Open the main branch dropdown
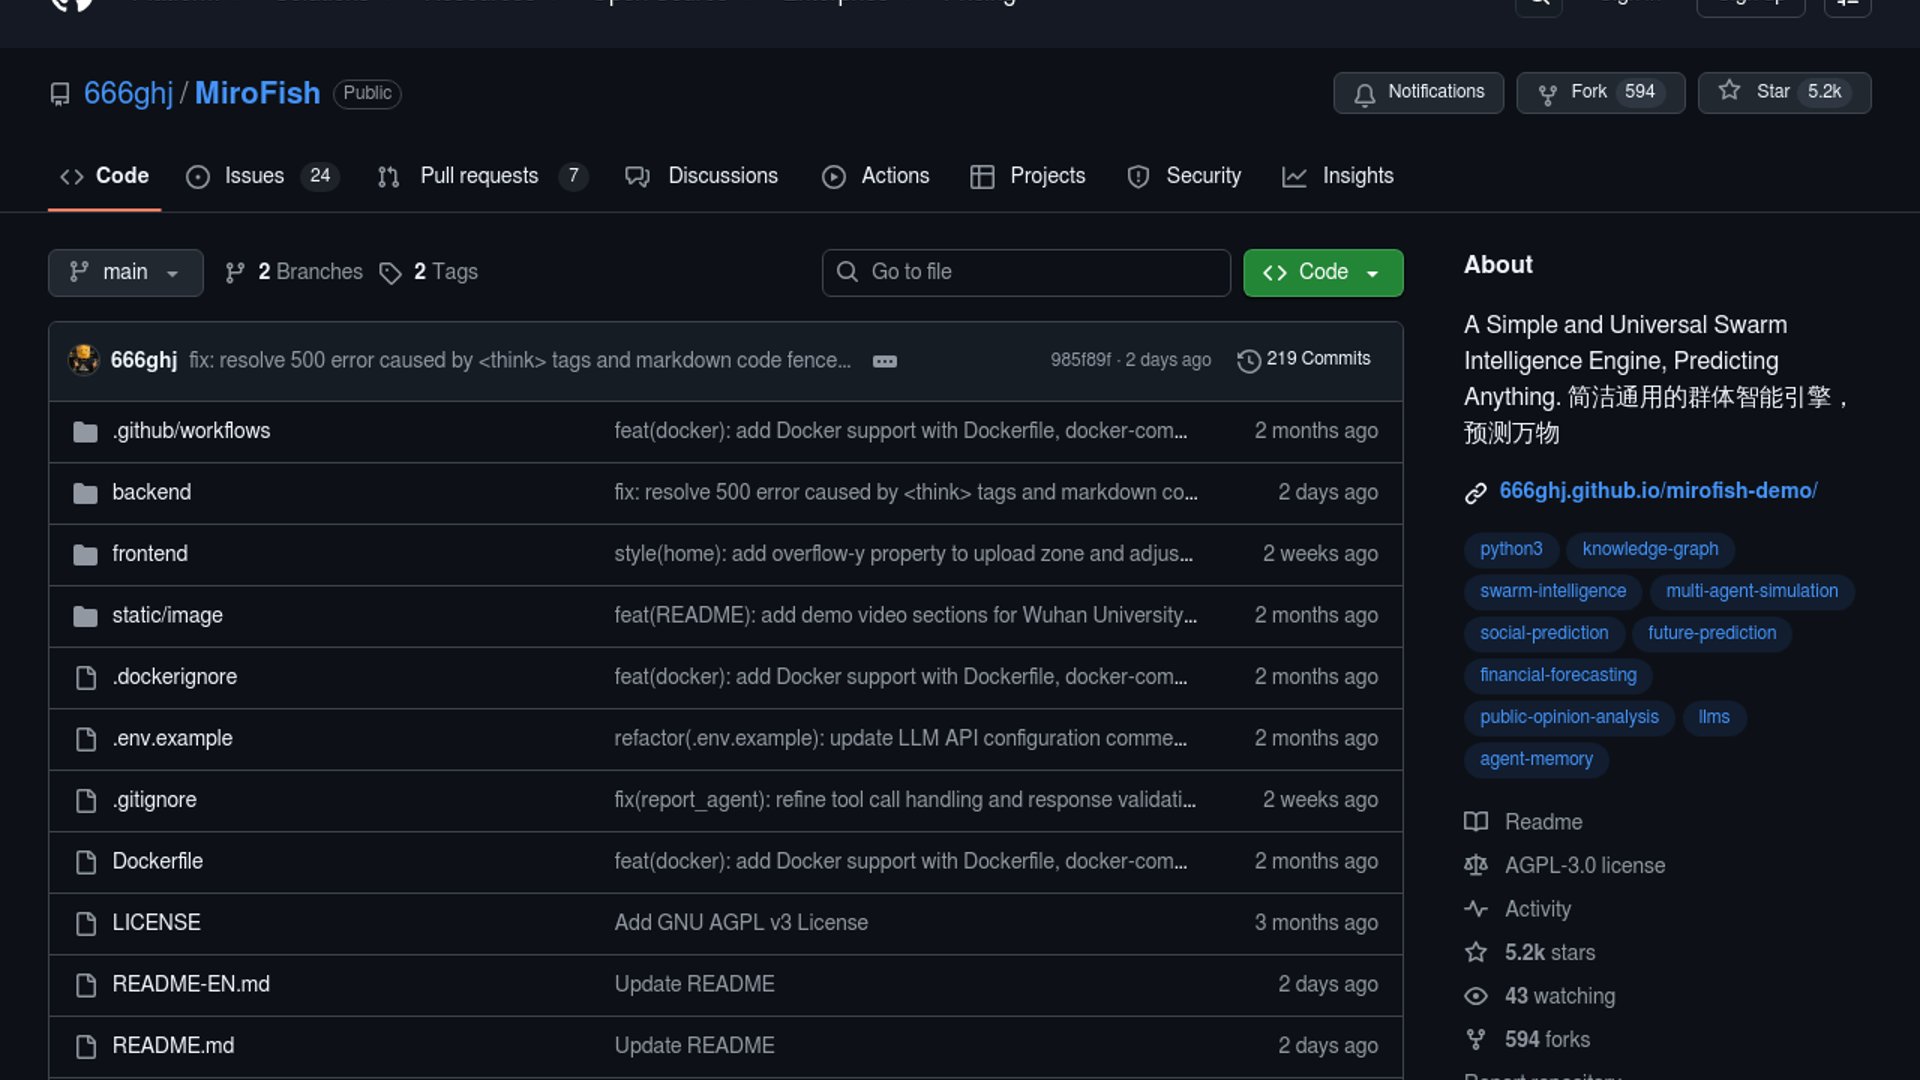1920x1080 pixels. tap(125, 272)
